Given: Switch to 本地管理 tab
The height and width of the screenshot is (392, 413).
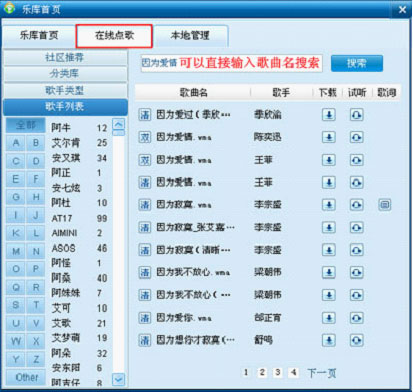Looking at the screenshot, I should [190, 36].
